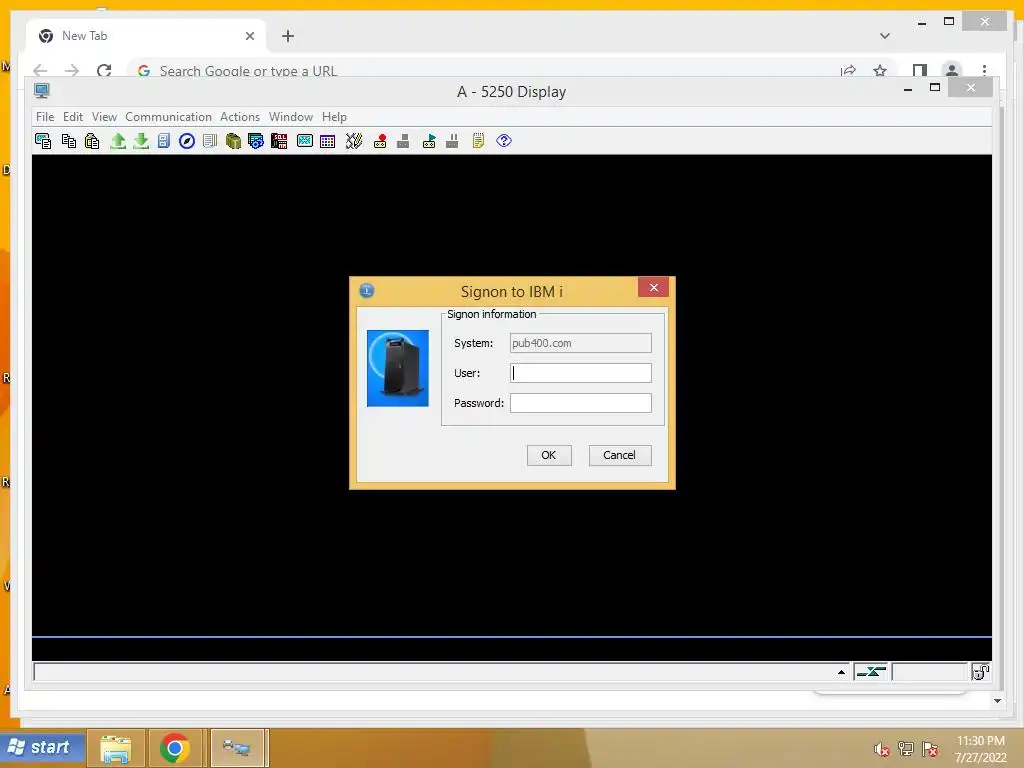Click the Password input field
The width and height of the screenshot is (1024, 768).
click(x=581, y=403)
